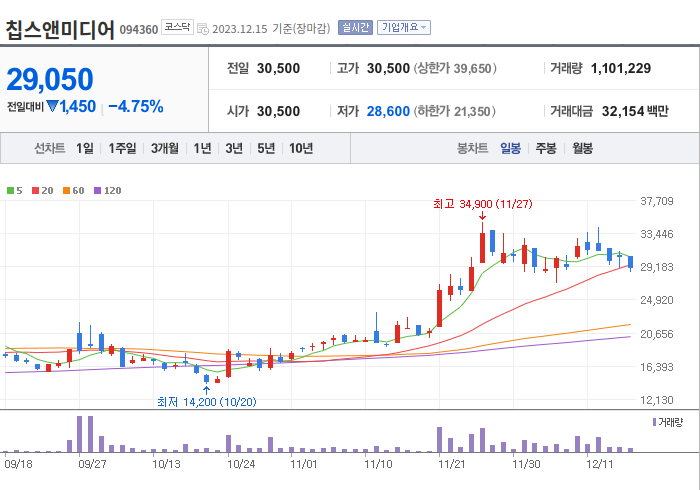This screenshot has width=700, height=490.
Task: Click the 11/21 date axis label
Action: click(451, 464)
